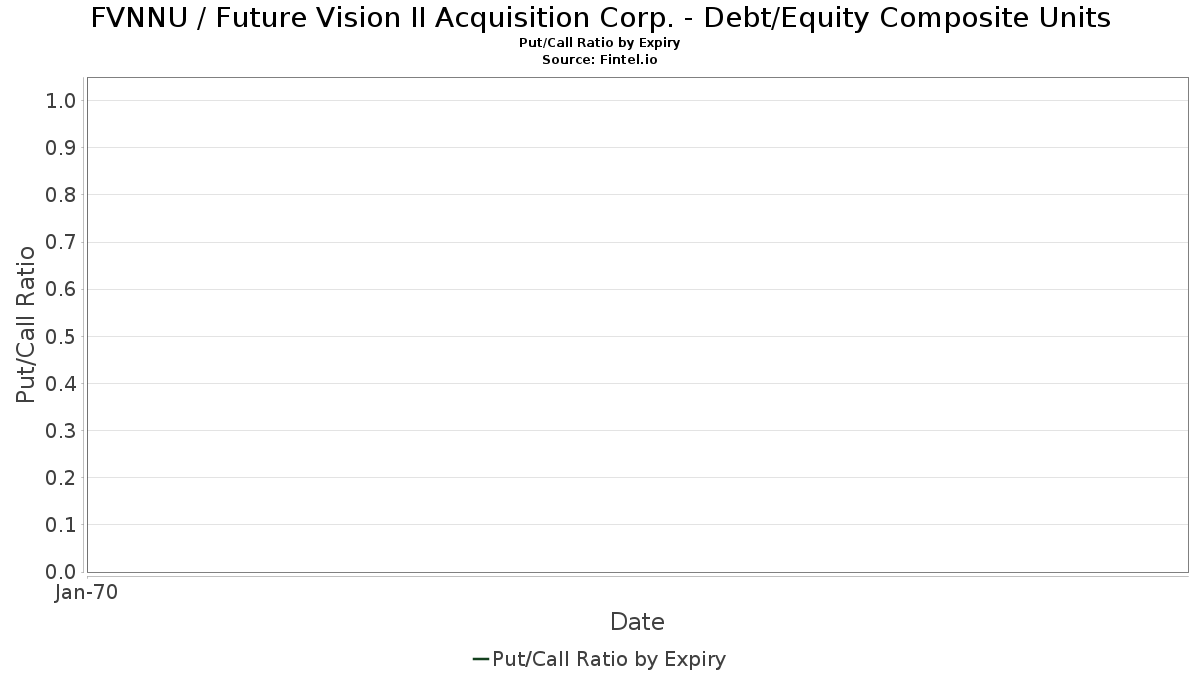The image size is (1200, 675).
Task: Click the Source: Fintel.io text
Action: tap(600, 60)
